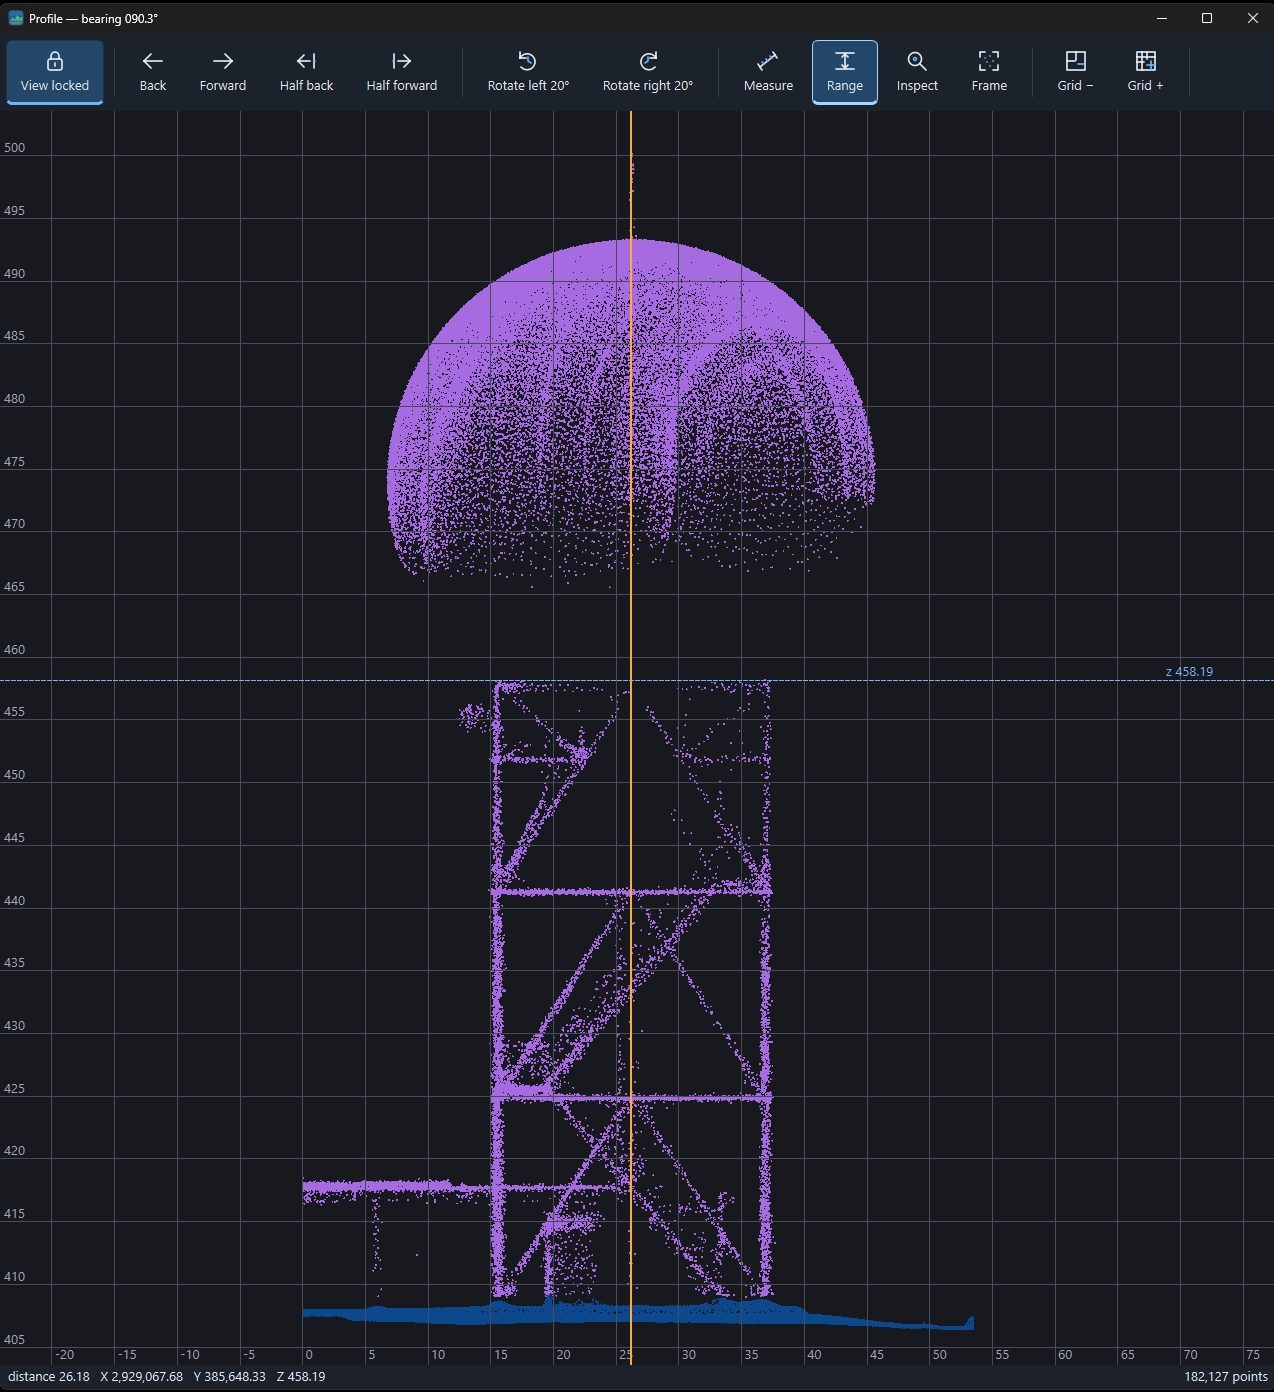Click the Half forward arrow icon

tap(401, 61)
